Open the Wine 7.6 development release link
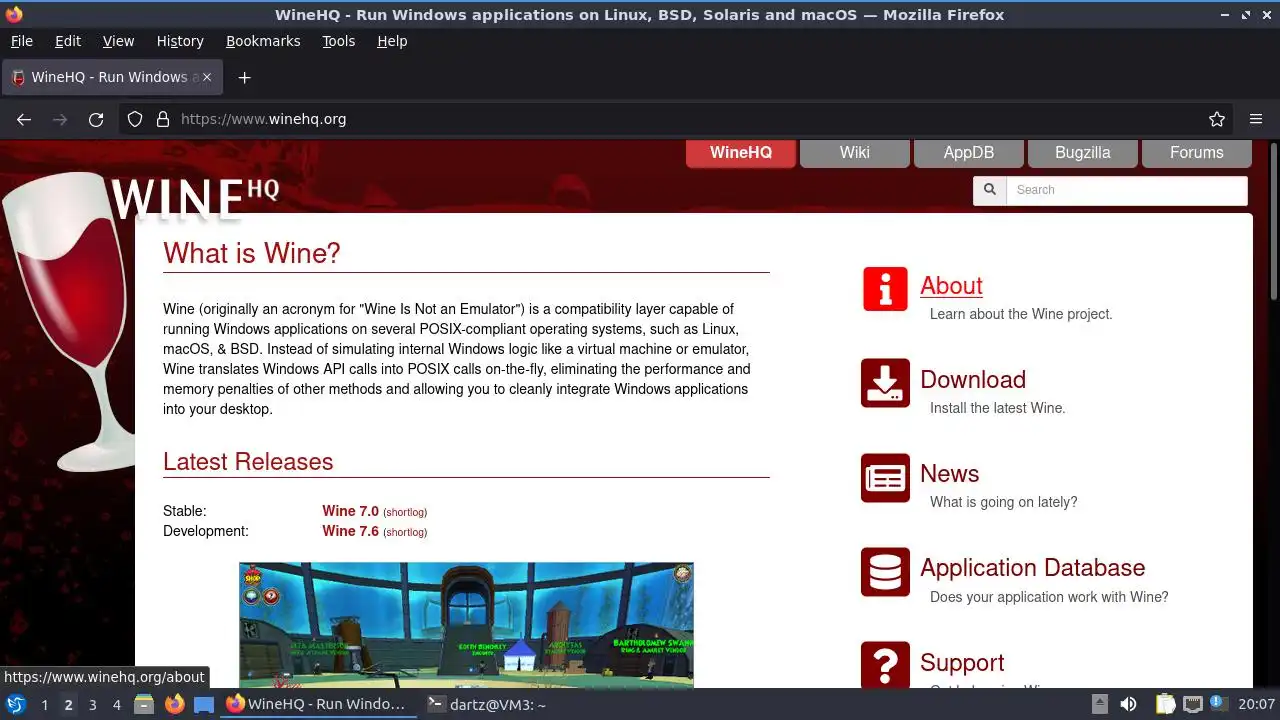This screenshot has width=1280, height=720. click(x=350, y=531)
